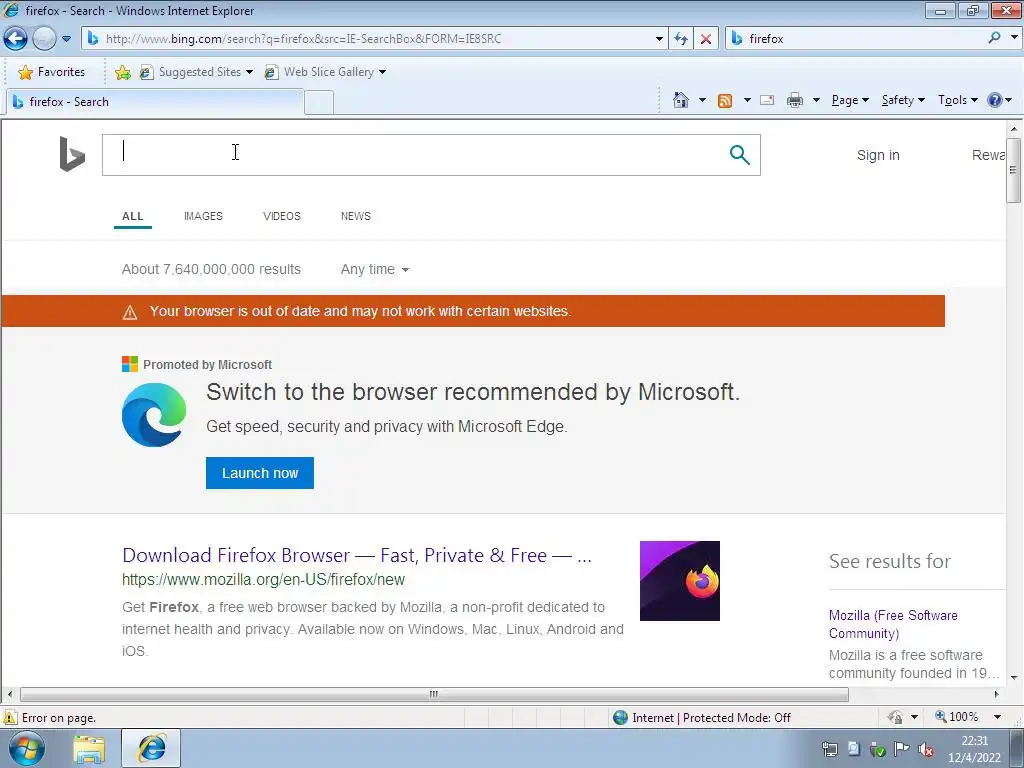Stop loading with the red X icon
The image size is (1024, 768).
point(706,39)
